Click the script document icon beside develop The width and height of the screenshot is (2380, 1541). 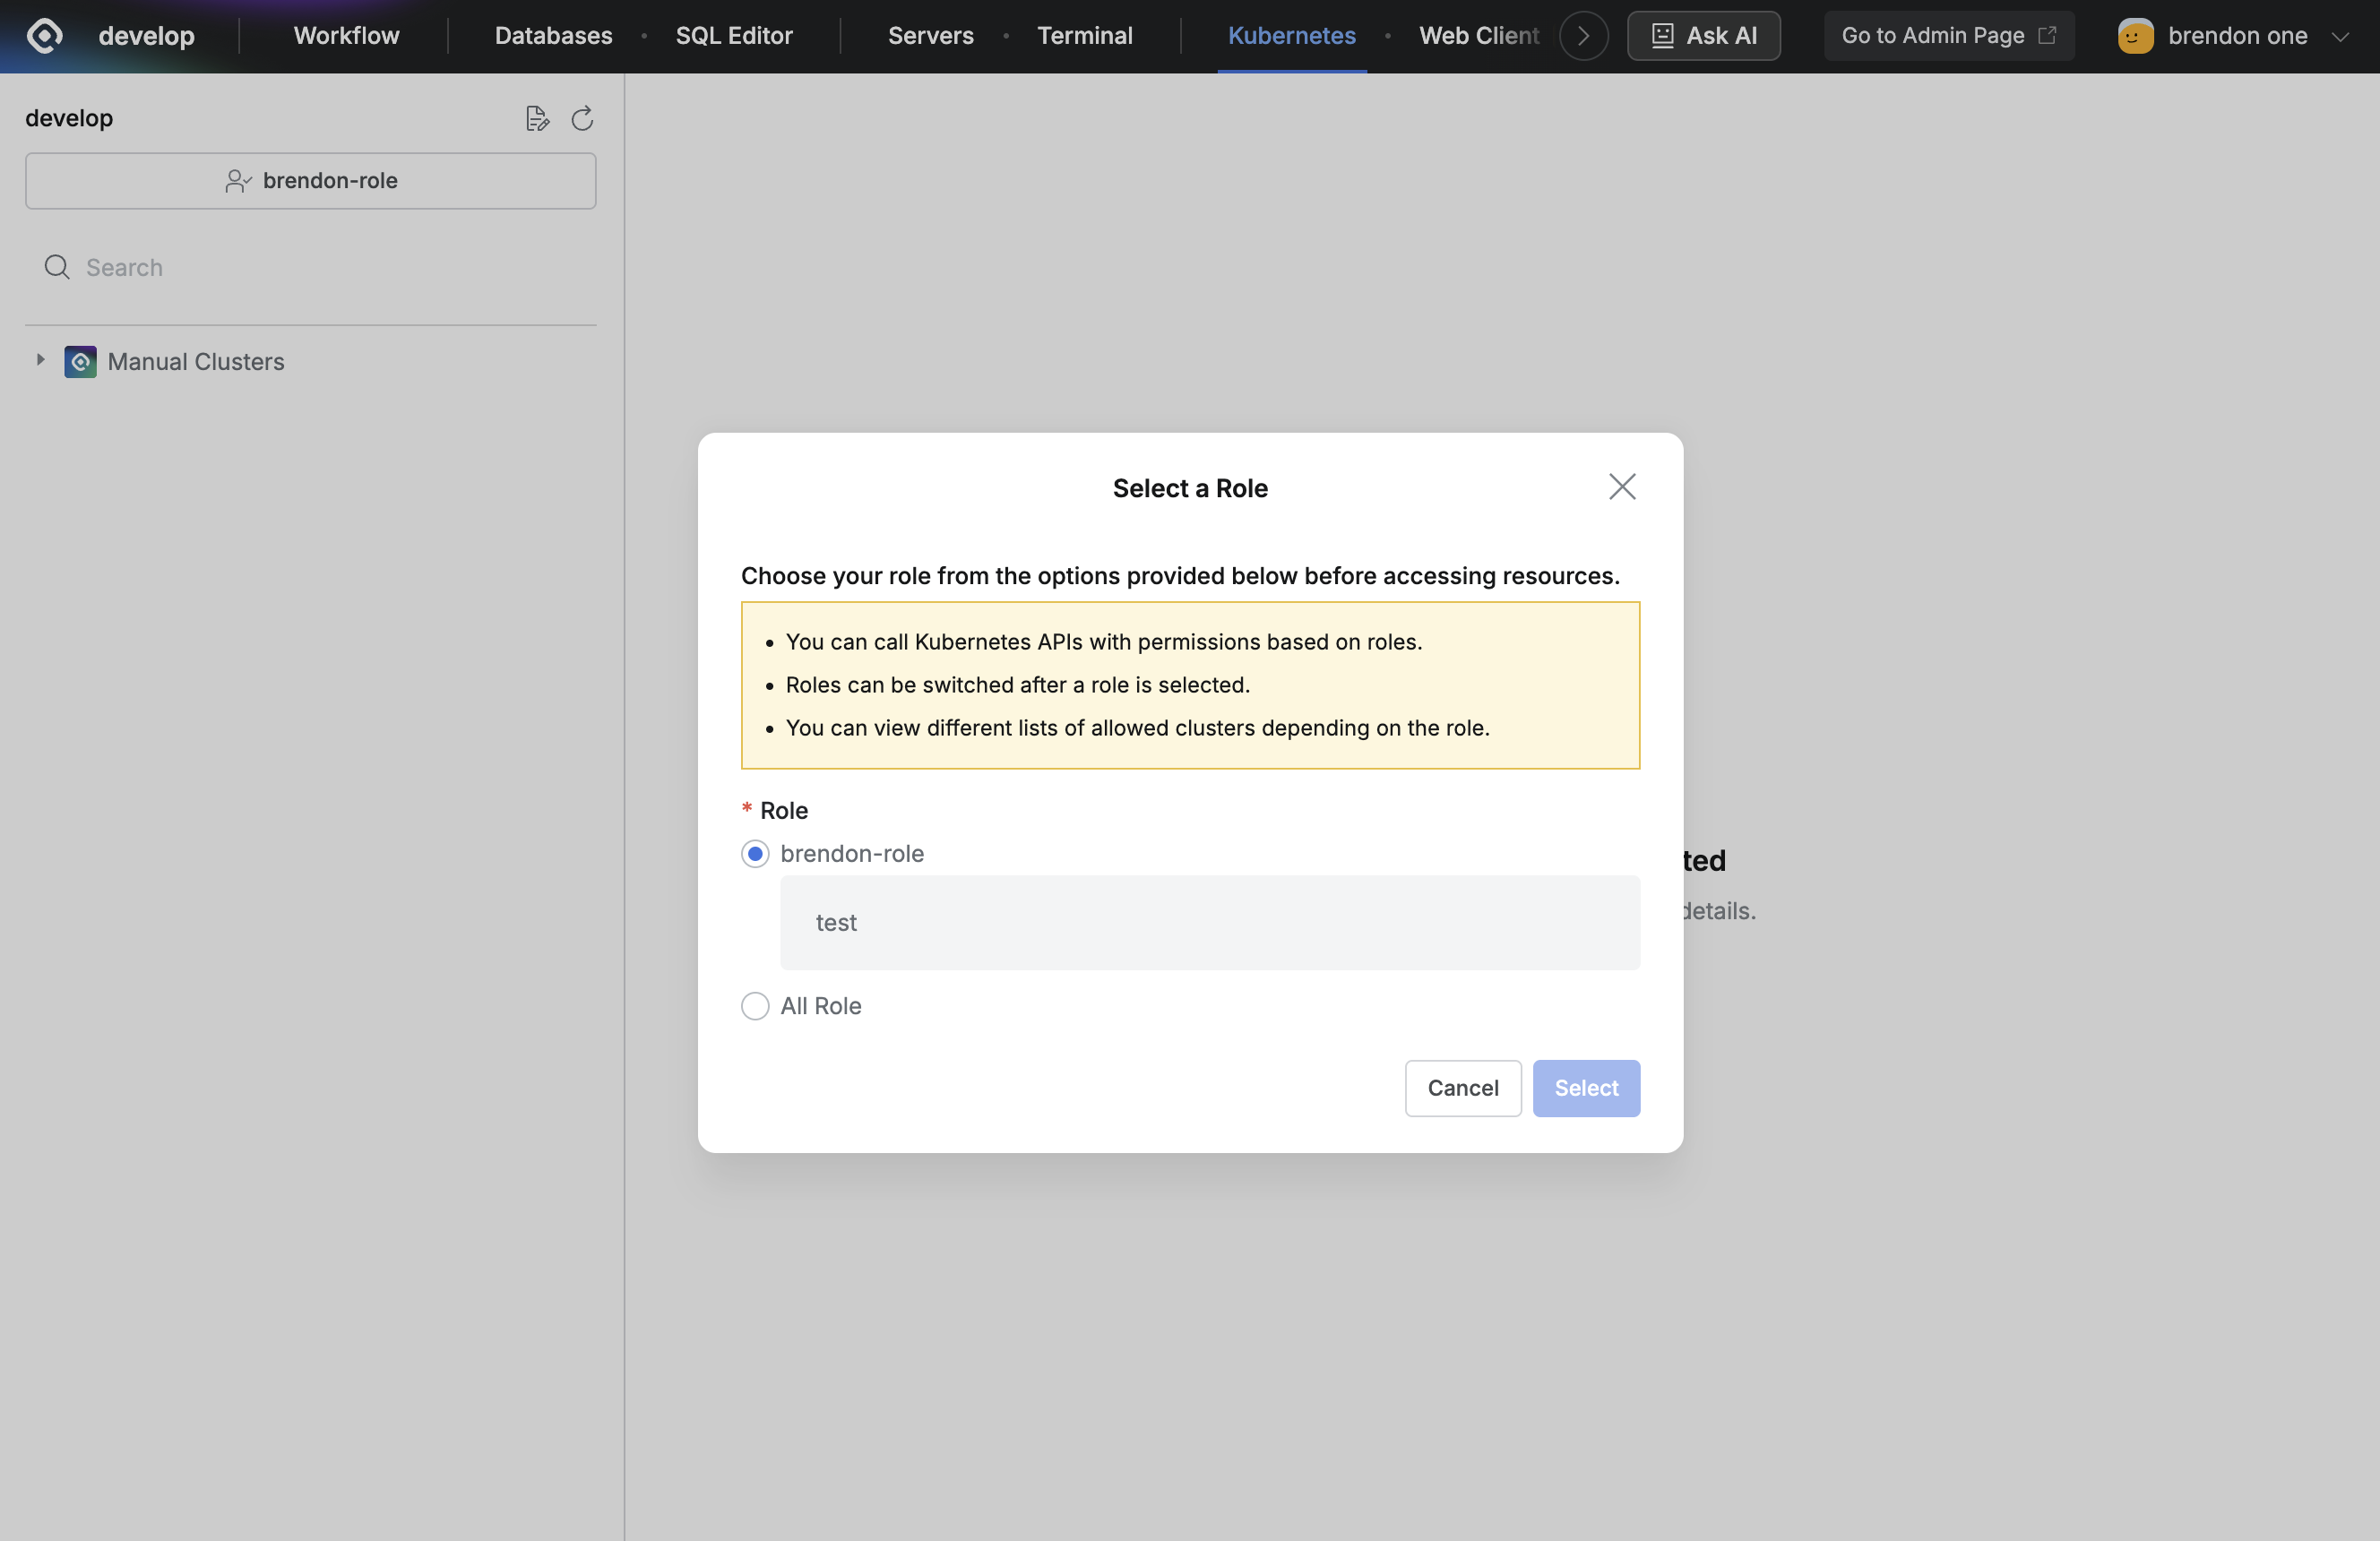[x=537, y=119]
